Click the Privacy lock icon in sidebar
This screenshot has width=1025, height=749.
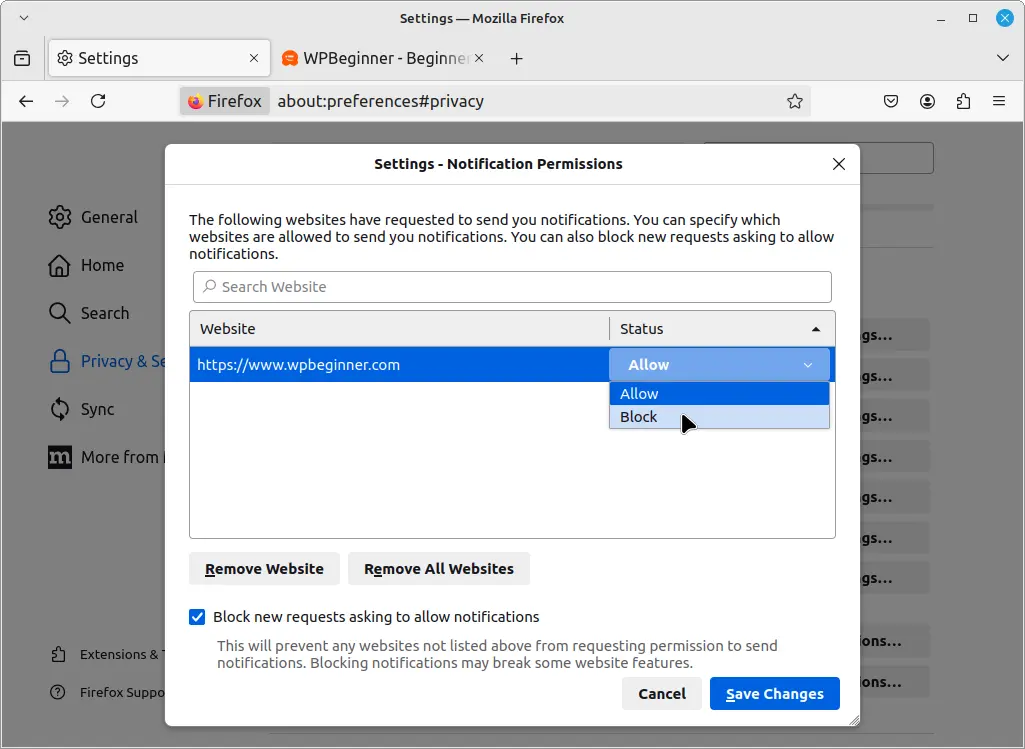[x=59, y=361]
